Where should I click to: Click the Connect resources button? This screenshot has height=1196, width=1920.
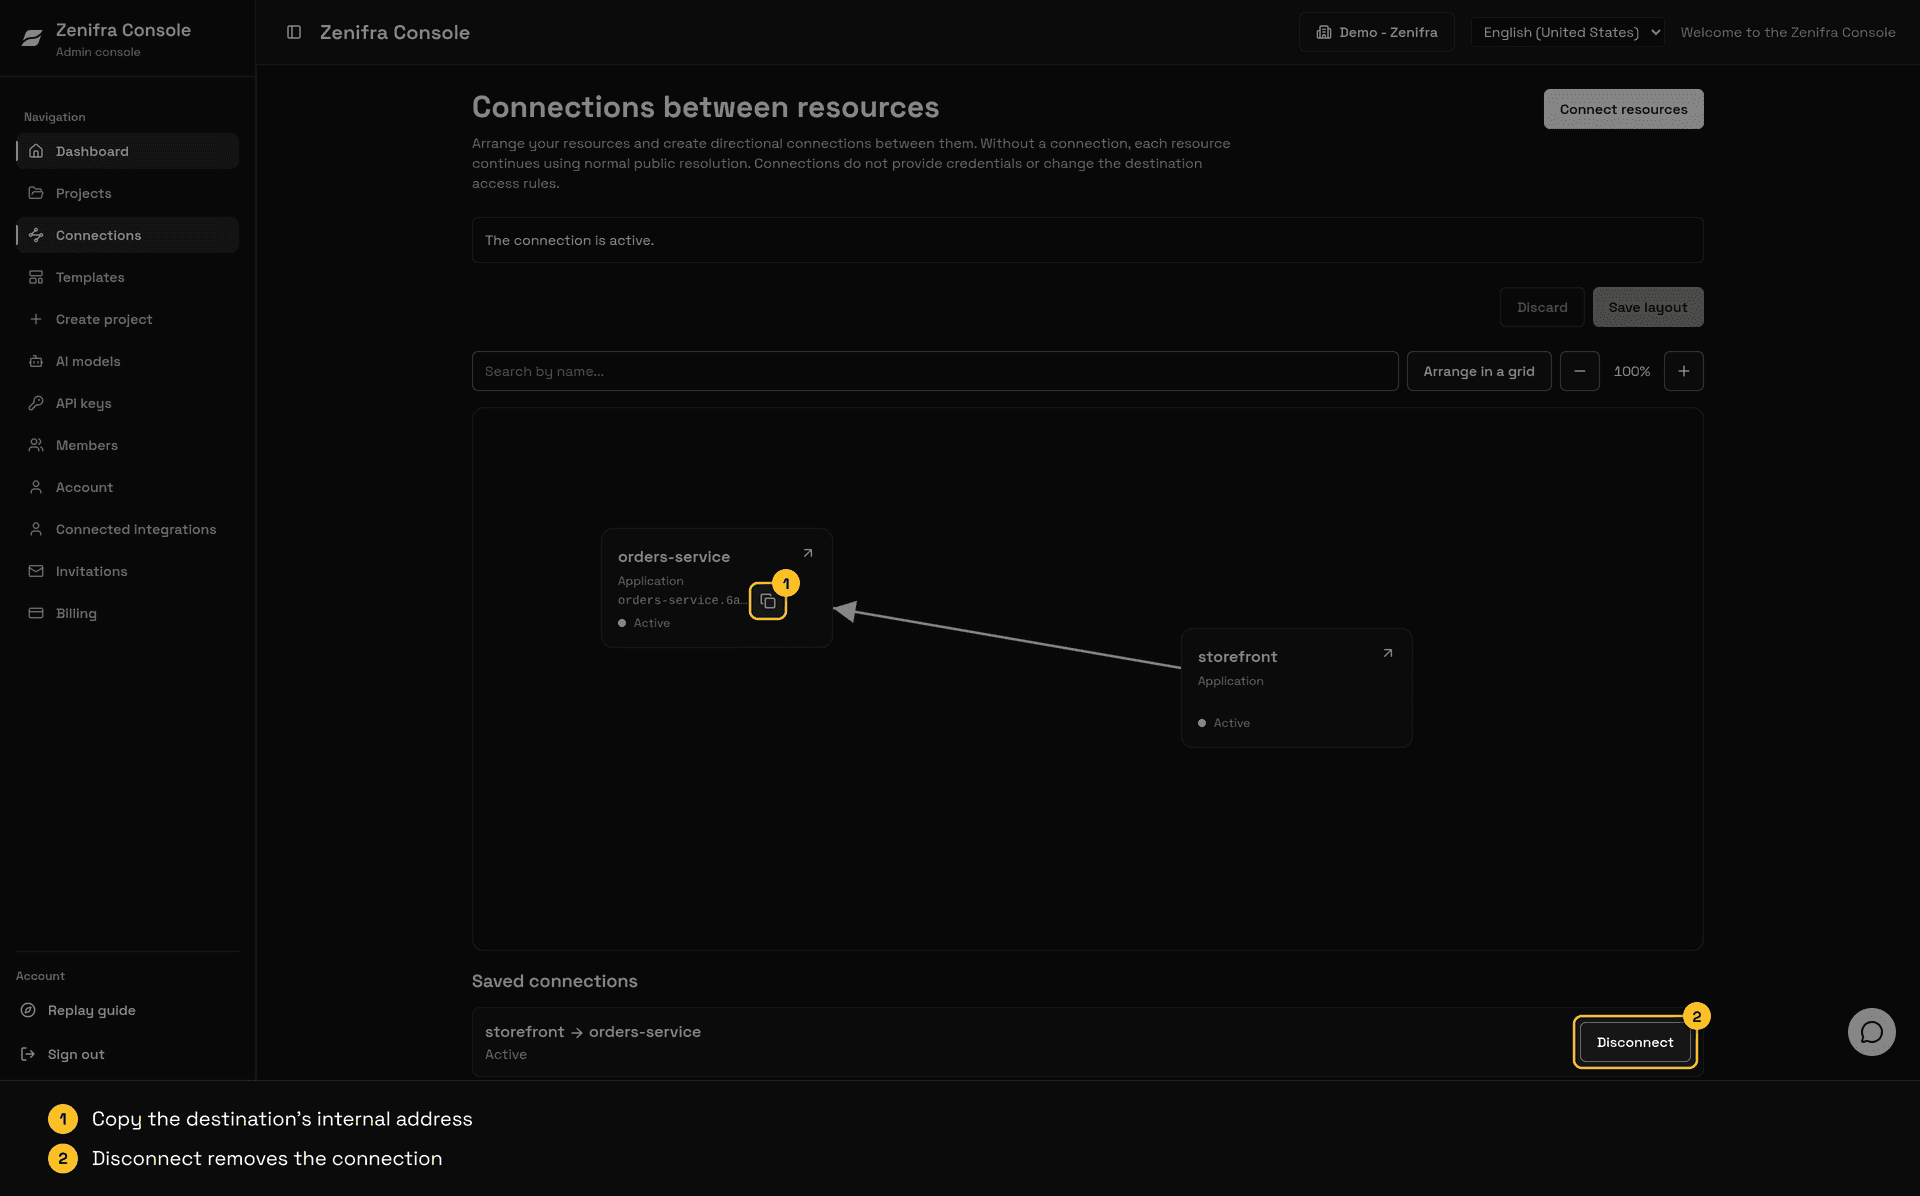coord(1623,109)
